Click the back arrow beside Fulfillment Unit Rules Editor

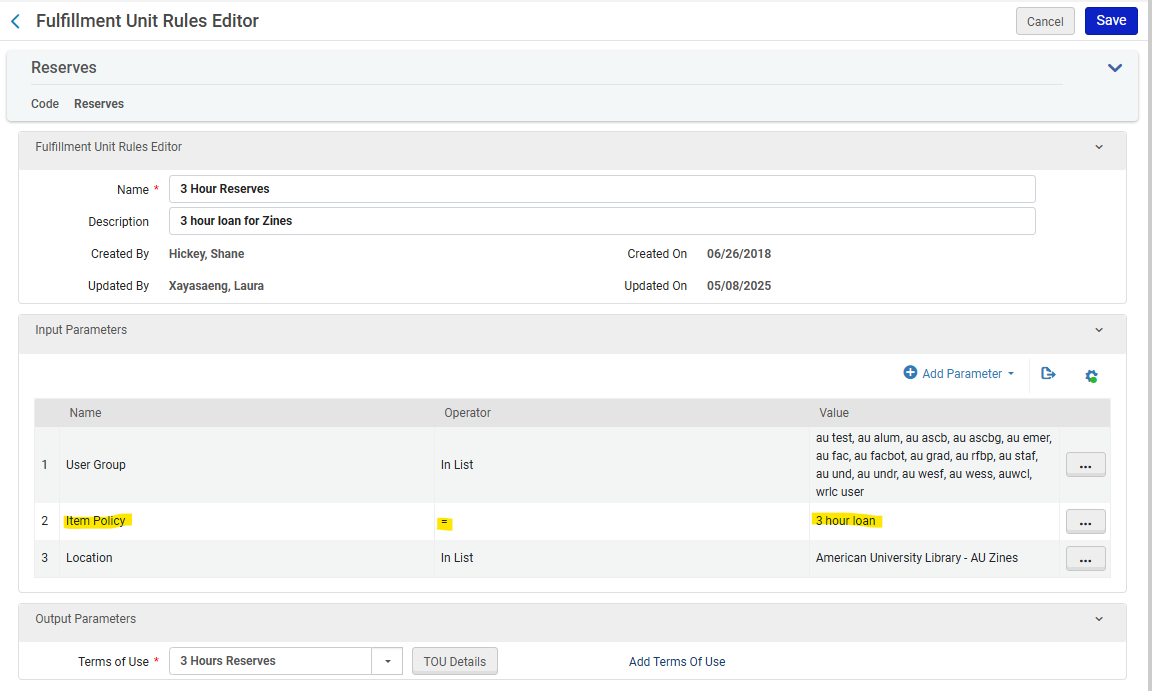tap(15, 20)
